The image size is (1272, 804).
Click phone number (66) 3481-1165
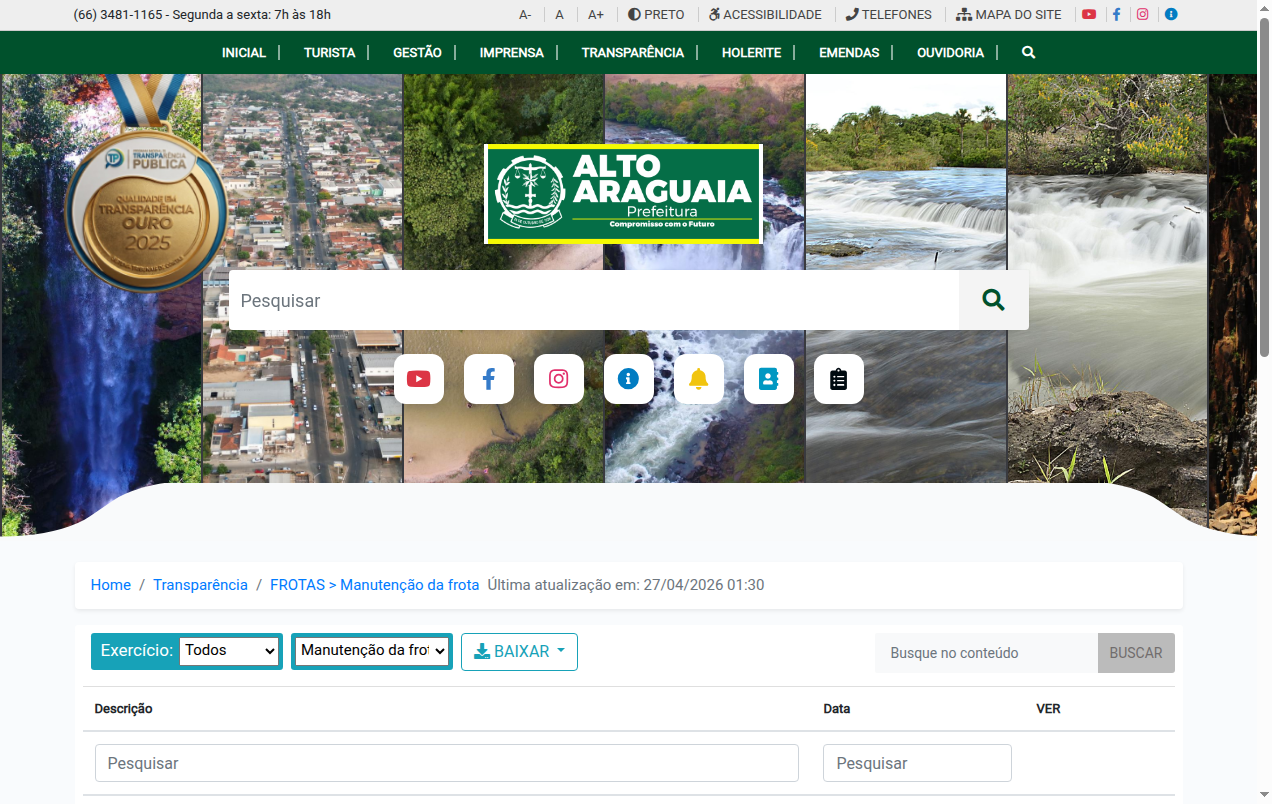[118, 15]
